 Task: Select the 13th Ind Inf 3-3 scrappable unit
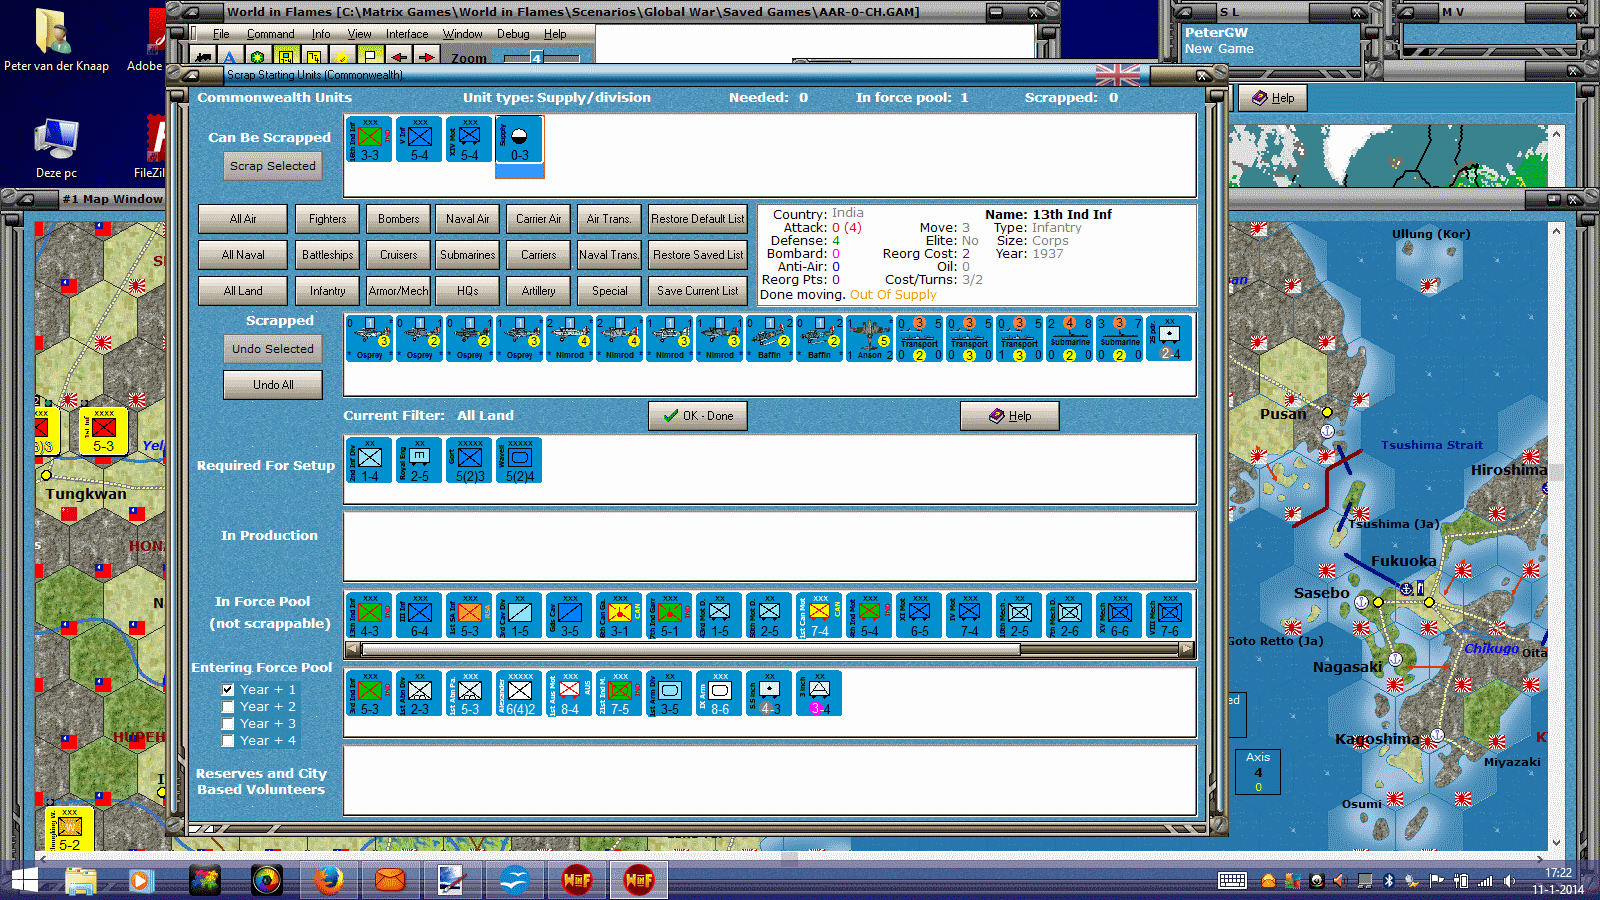369,139
